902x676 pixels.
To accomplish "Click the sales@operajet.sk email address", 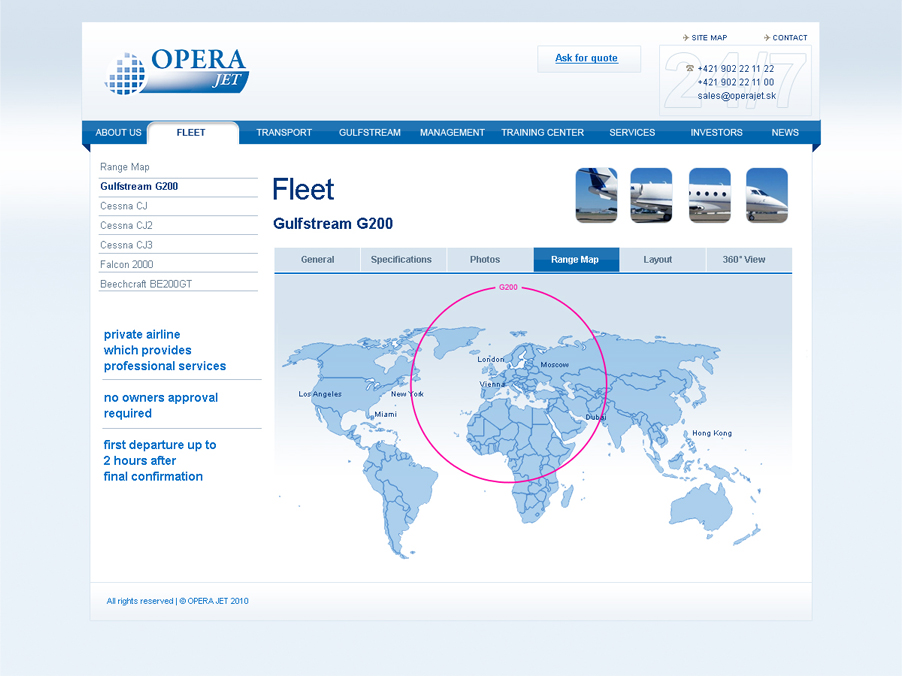I will point(737,96).
